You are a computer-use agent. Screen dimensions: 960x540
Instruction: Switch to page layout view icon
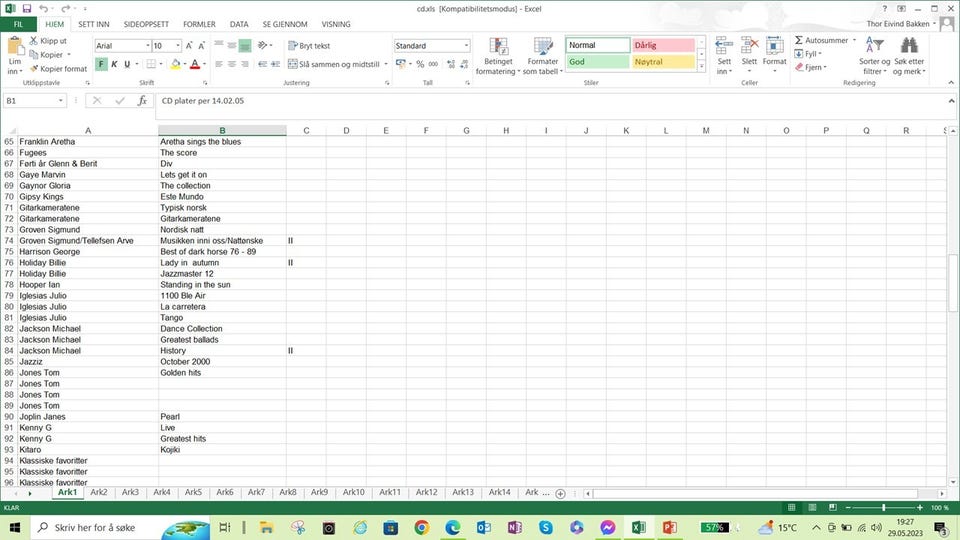(812, 508)
